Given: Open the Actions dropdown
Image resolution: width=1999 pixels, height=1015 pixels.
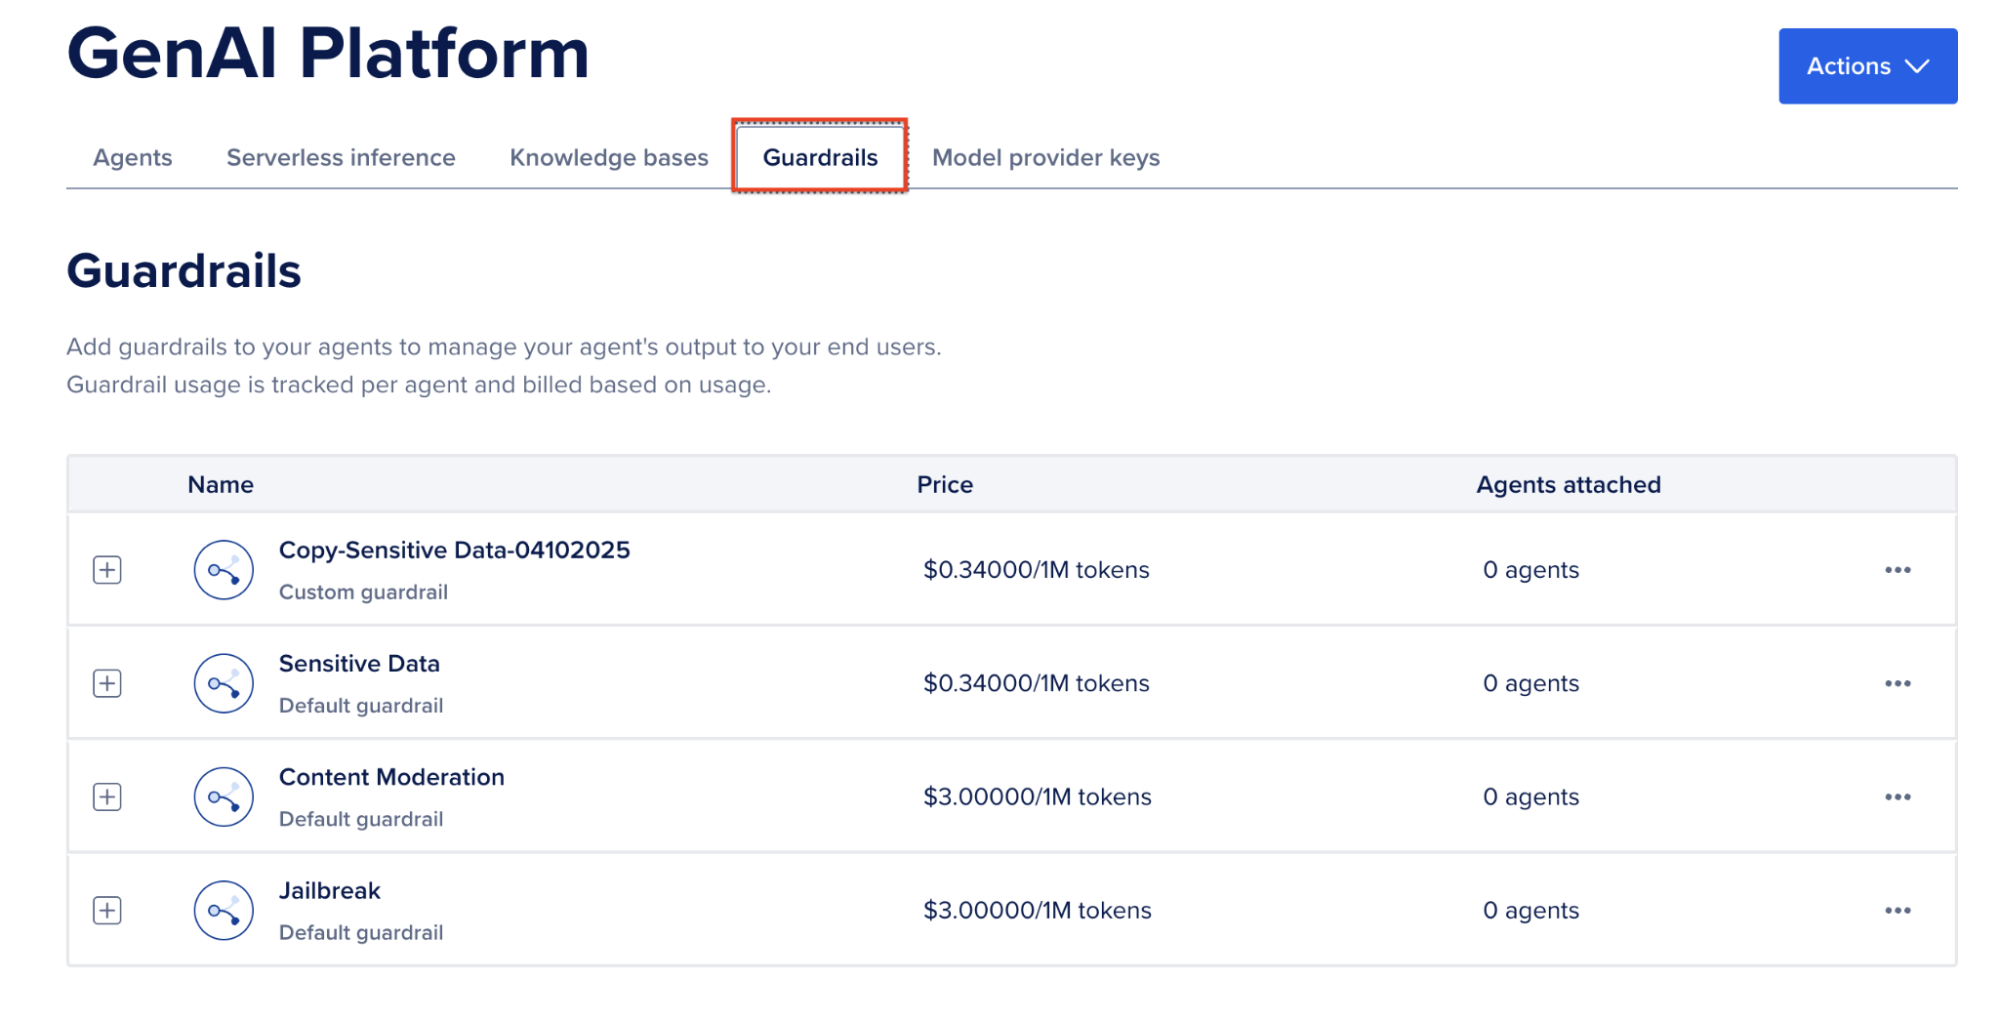Looking at the screenshot, I should point(1866,66).
